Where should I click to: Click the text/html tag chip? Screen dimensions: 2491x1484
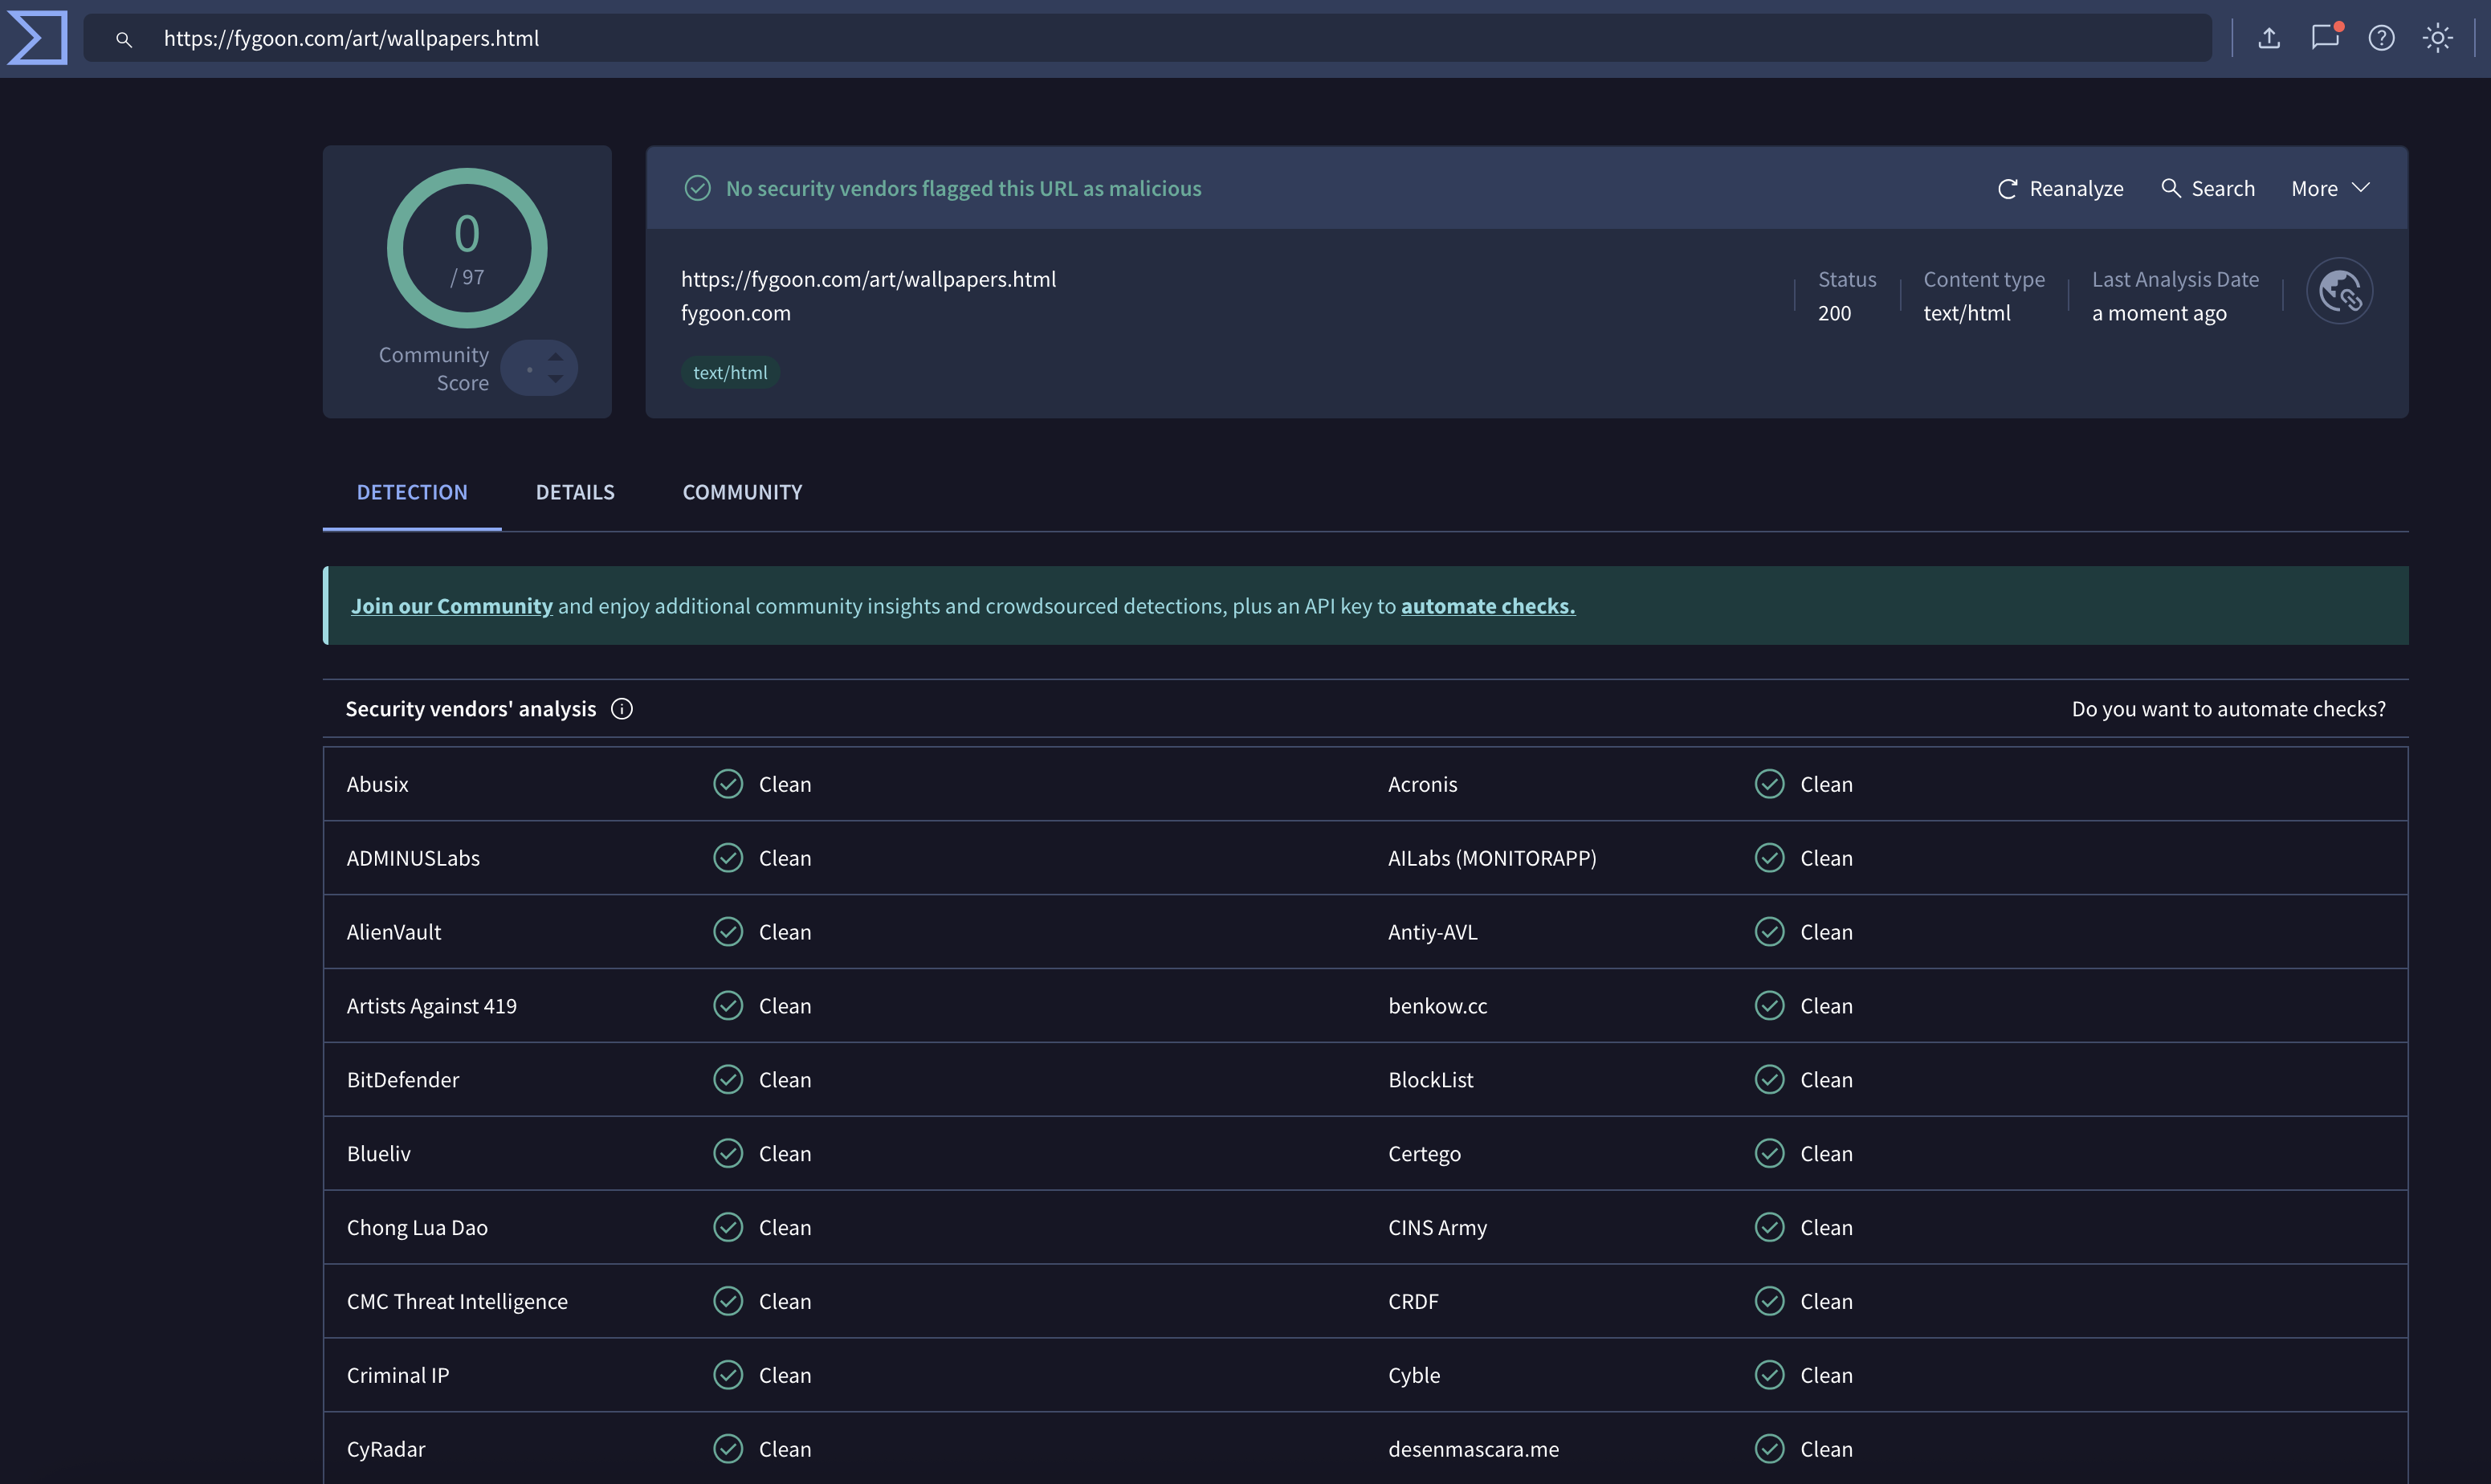point(730,373)
